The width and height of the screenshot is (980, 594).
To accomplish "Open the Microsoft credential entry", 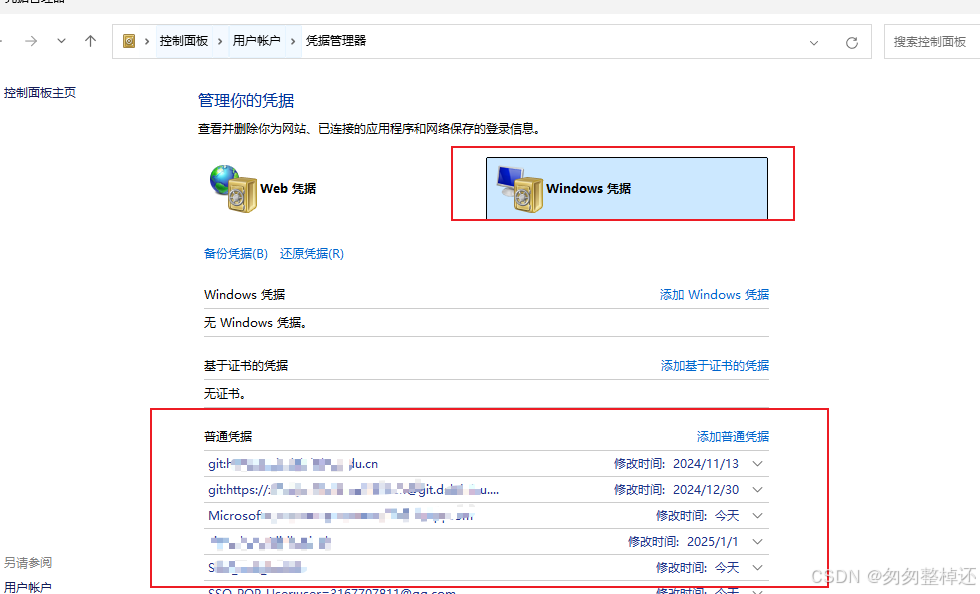I will (x=341, y=516).
